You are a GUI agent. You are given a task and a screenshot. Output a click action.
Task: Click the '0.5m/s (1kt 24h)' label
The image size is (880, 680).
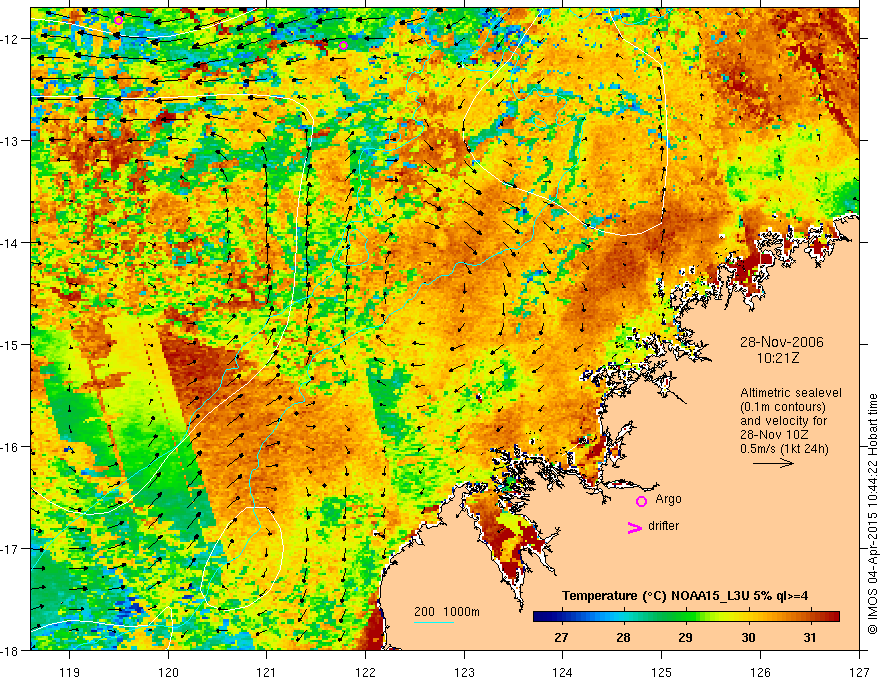[784, 448]
